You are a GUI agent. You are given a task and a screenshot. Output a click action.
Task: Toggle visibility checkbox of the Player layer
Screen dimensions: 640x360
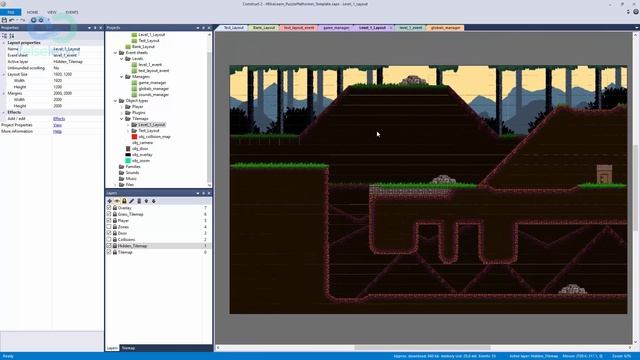click(109, 220)
